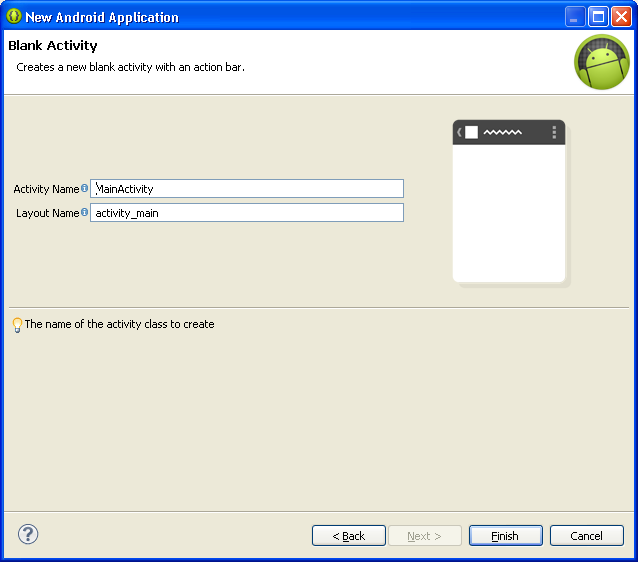The width and height of the screenshot is (638, 562).
Task: Click the lightbulb tip icon
Action: (x=17, y=325)
